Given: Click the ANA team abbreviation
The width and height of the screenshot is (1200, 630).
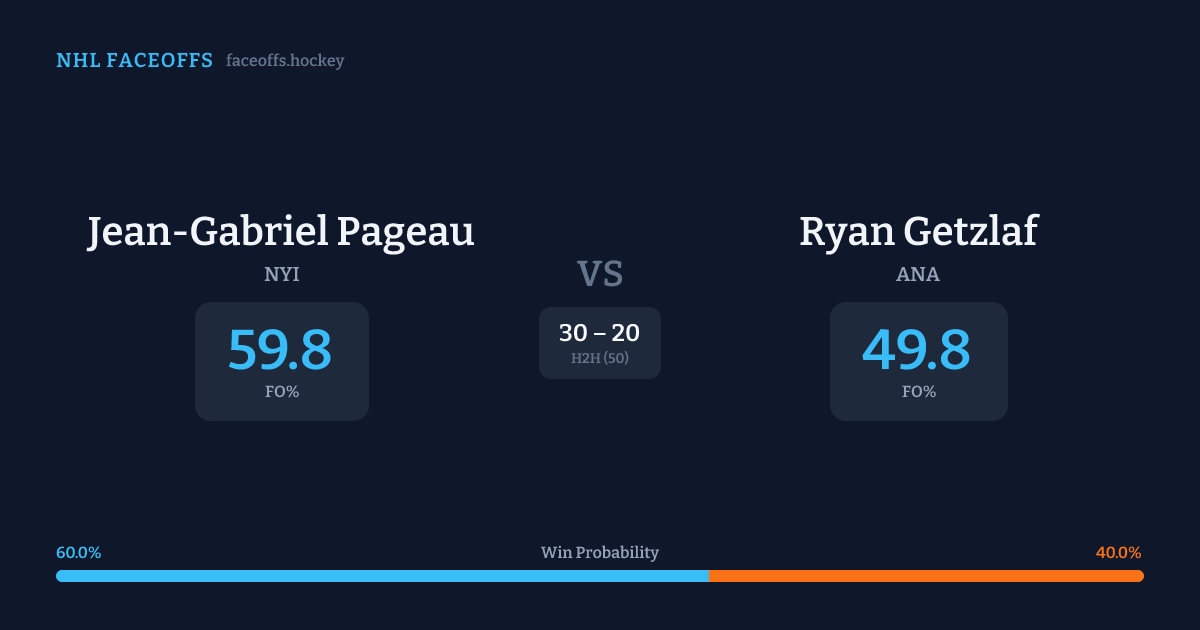Looking at the screenshot, I should [918, 275].
